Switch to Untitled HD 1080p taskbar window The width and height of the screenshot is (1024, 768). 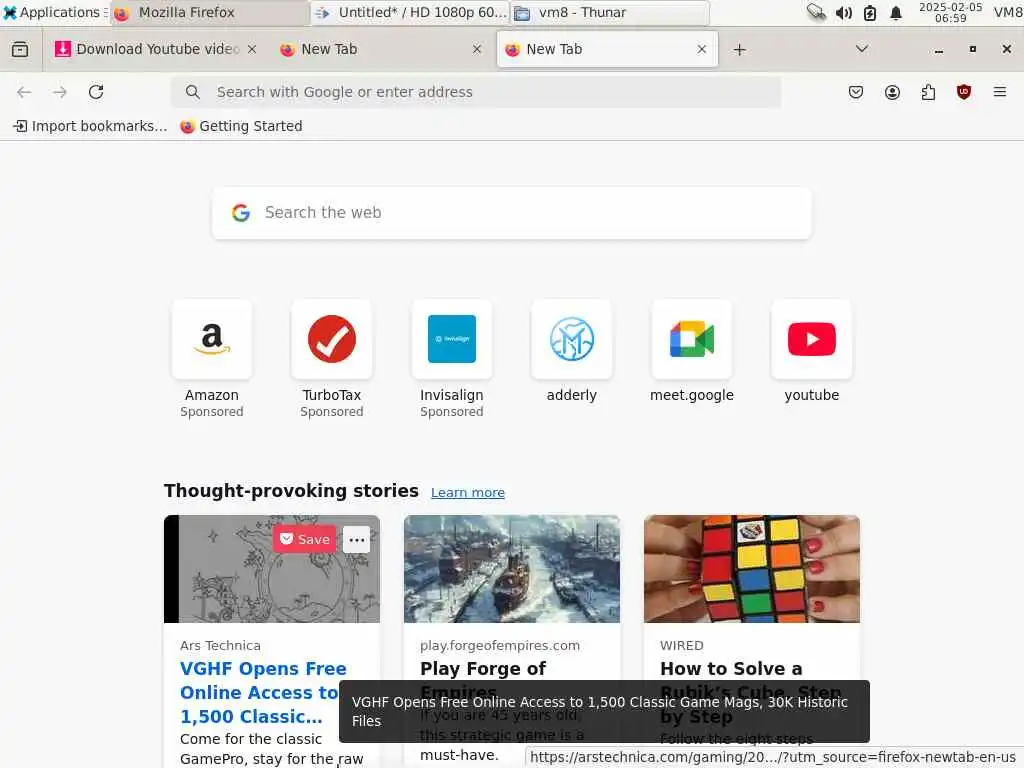coord(409,12)
